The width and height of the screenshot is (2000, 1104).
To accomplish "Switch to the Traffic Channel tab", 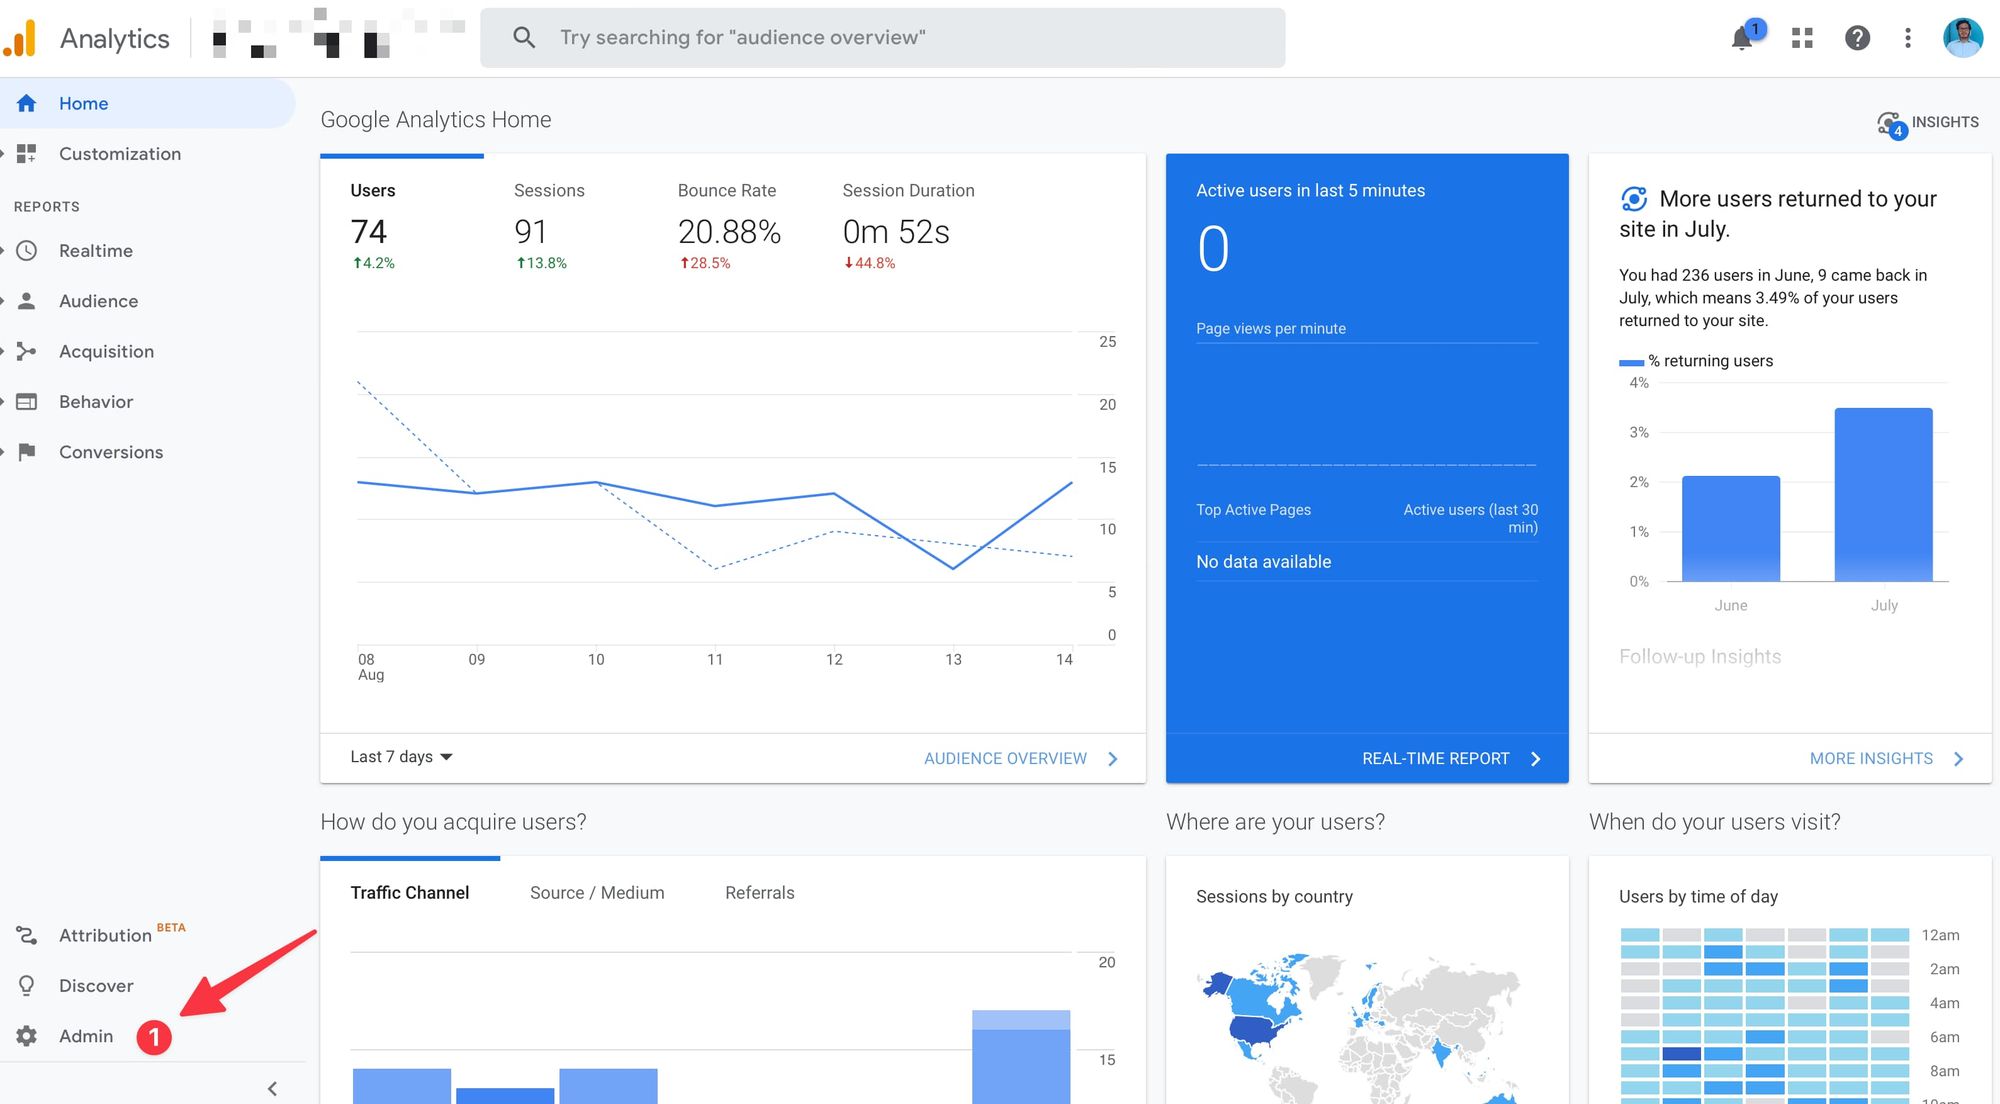I will point(409,892).
